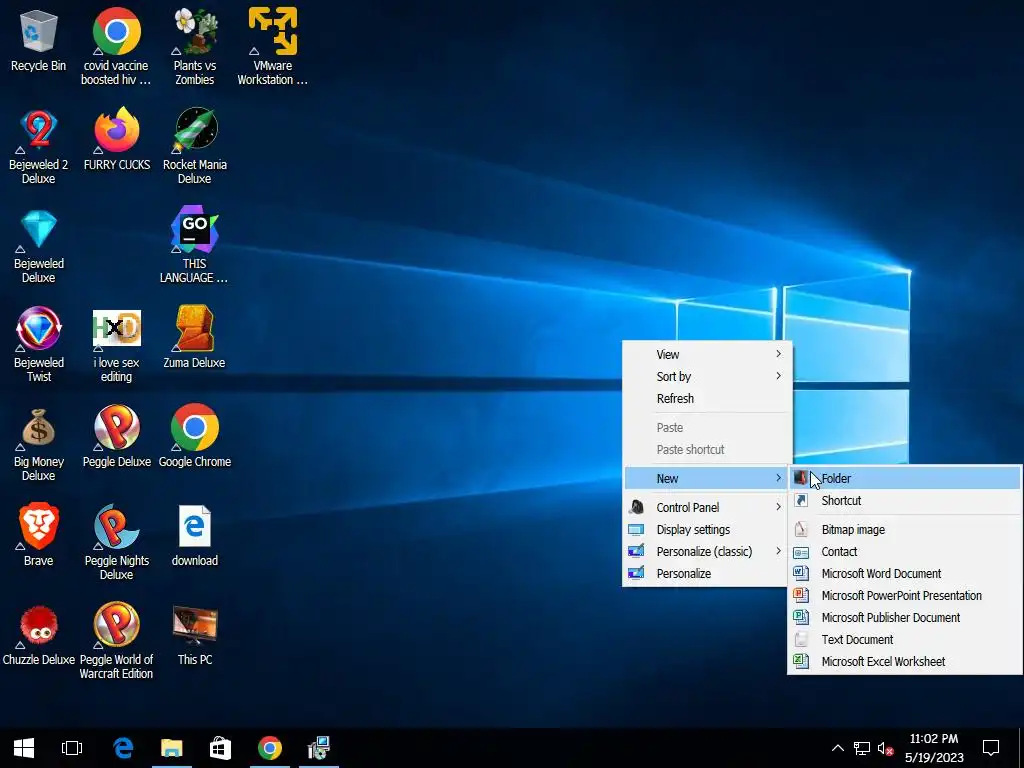Image resolution: width=1024 pixels, height=768 pixels.
Task: Create a new Contact
Action: pos(904,552)
